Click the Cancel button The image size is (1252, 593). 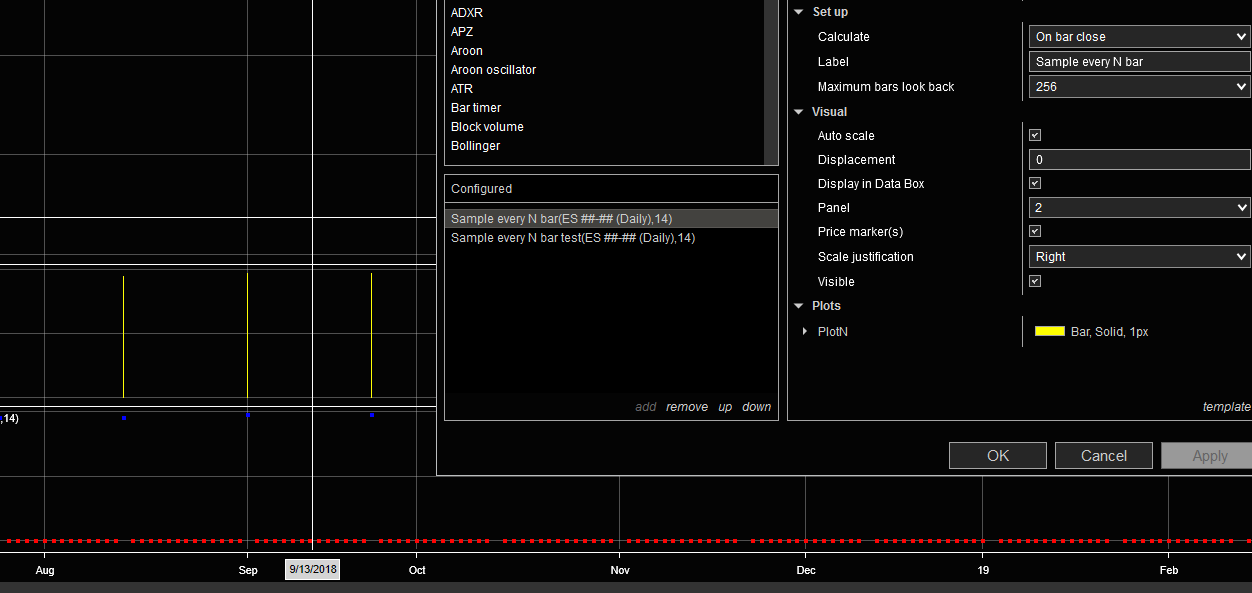1104,456
